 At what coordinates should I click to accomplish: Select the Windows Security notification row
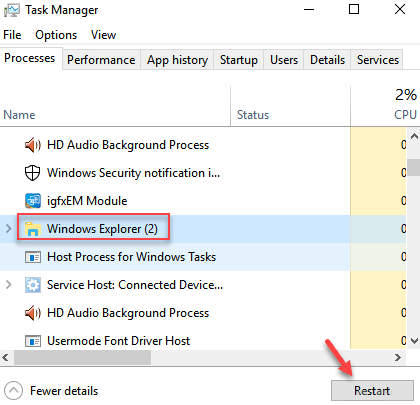pyautogui.click(x=203, y=173)
